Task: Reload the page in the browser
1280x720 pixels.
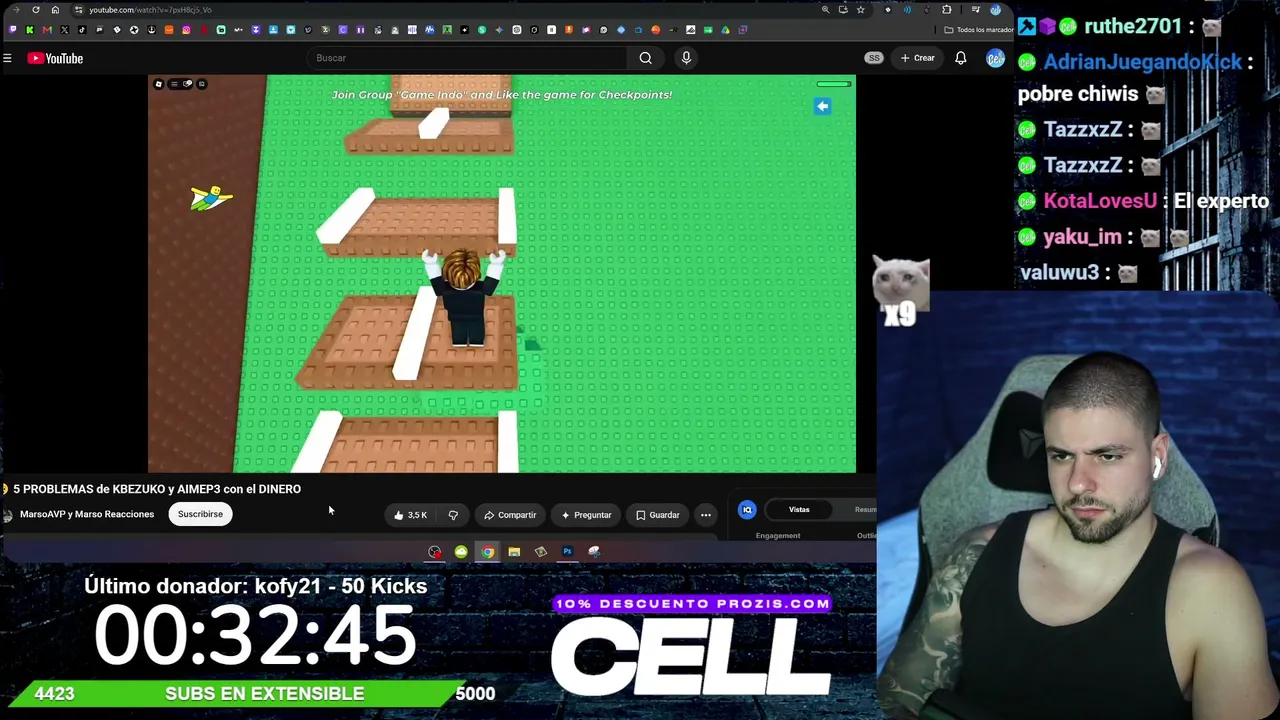Action: (36, 10)
